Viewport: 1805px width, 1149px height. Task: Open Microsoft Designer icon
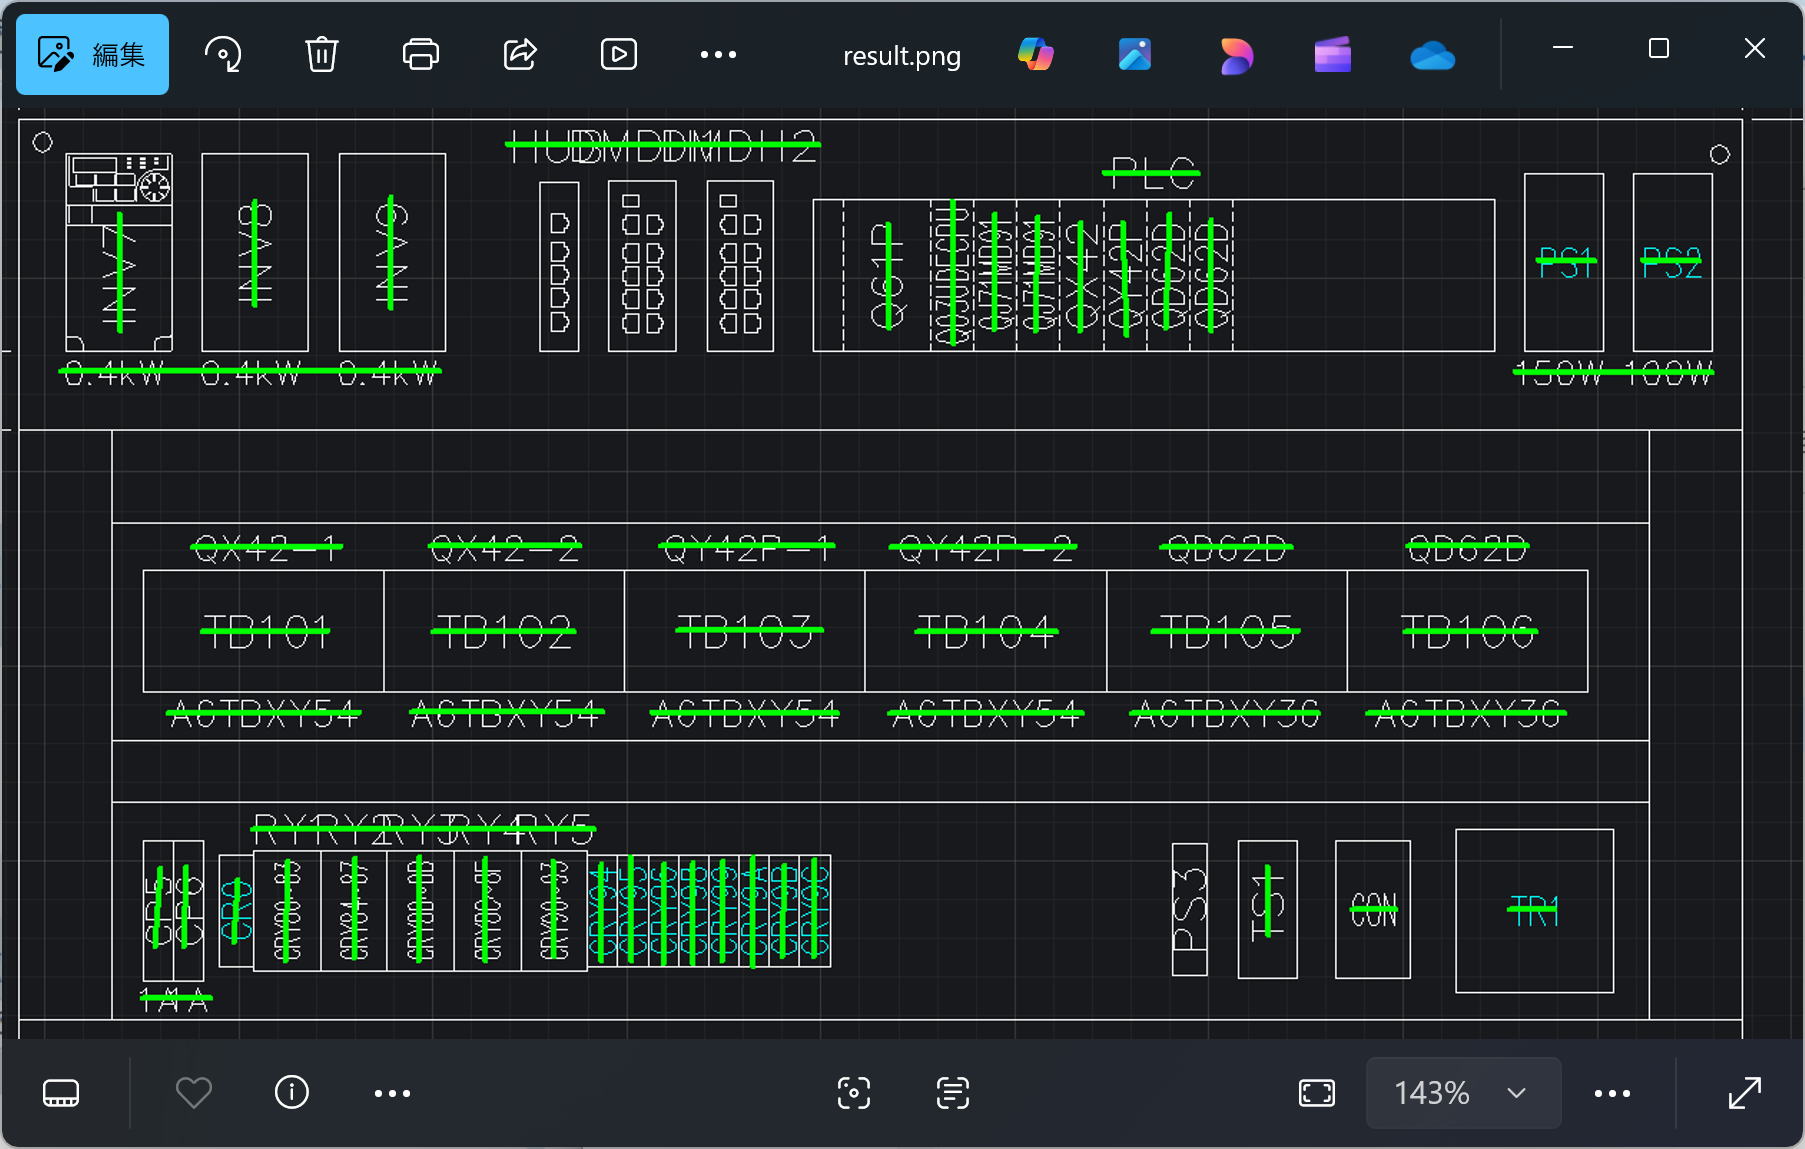pyautogui.click(x=1236, y=55)
